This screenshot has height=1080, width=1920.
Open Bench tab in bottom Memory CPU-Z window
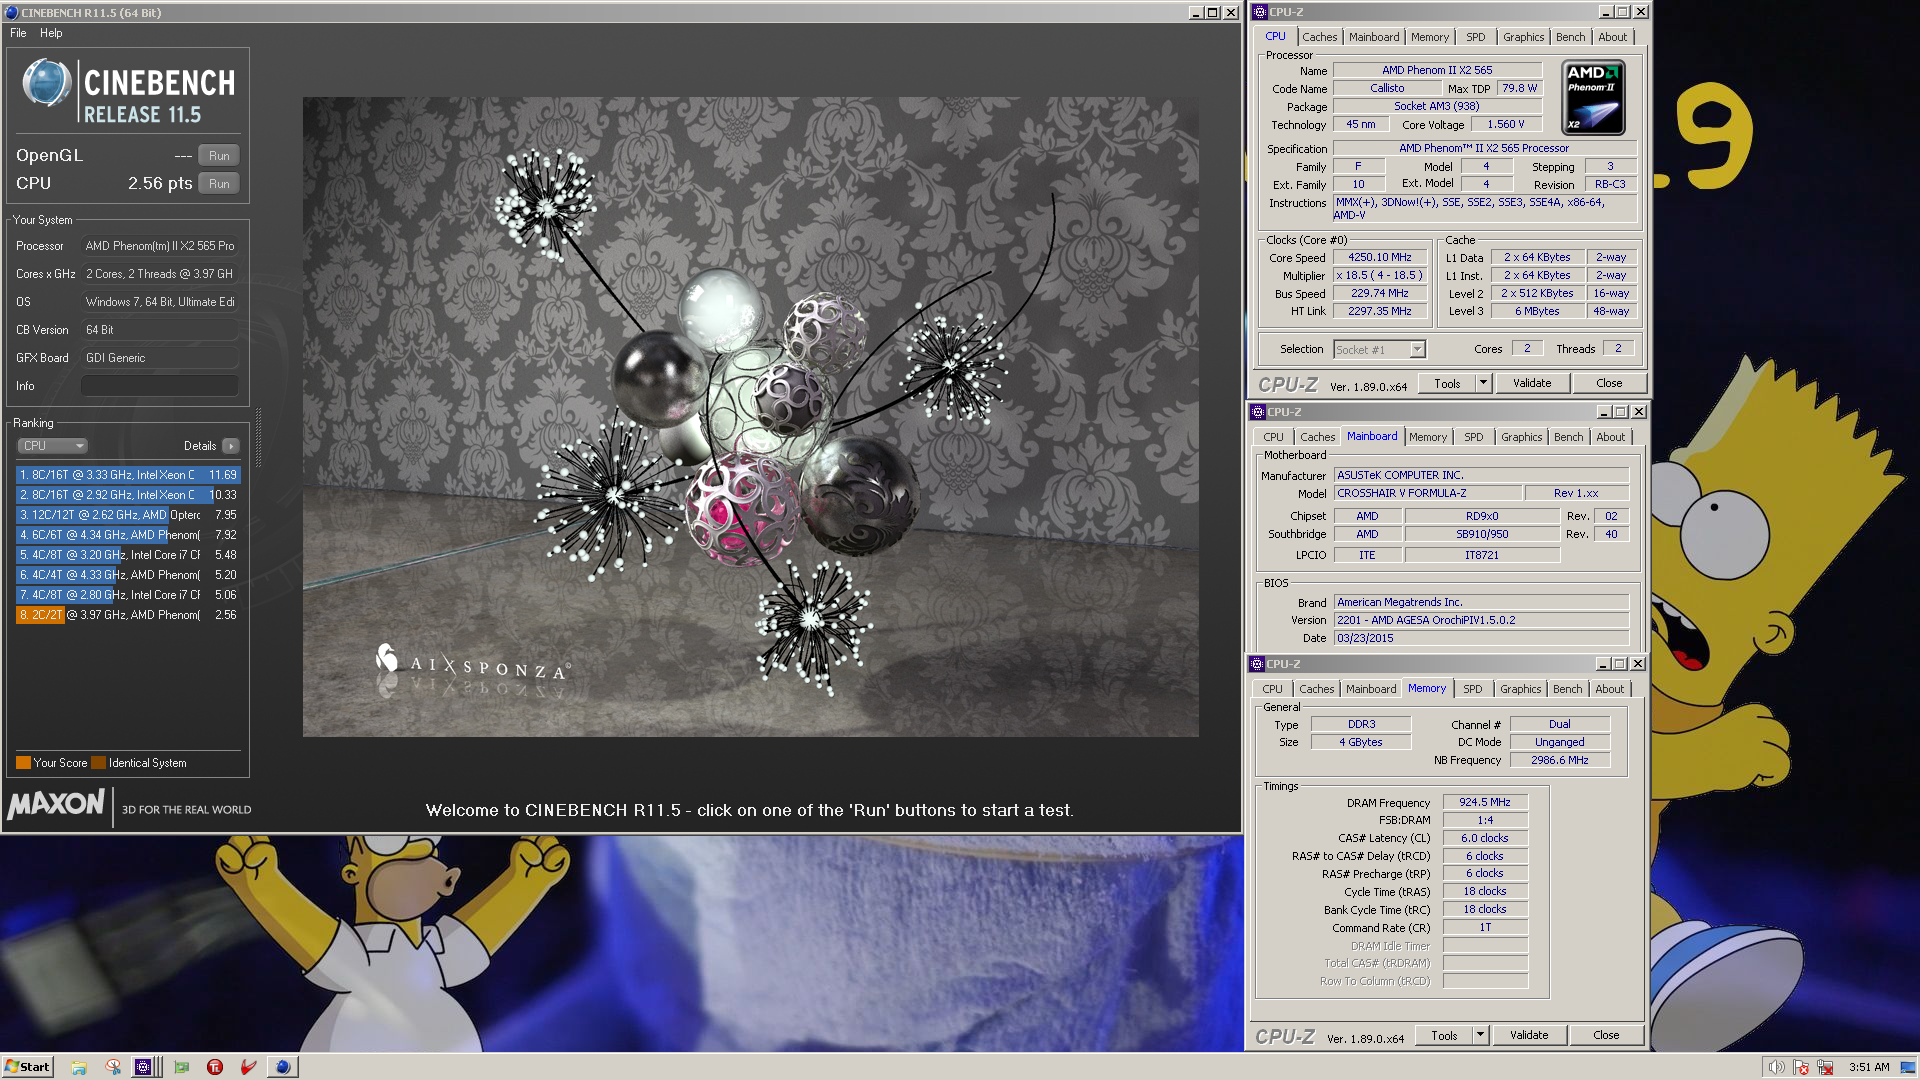pyautogui.click(x=1567, y=689)
